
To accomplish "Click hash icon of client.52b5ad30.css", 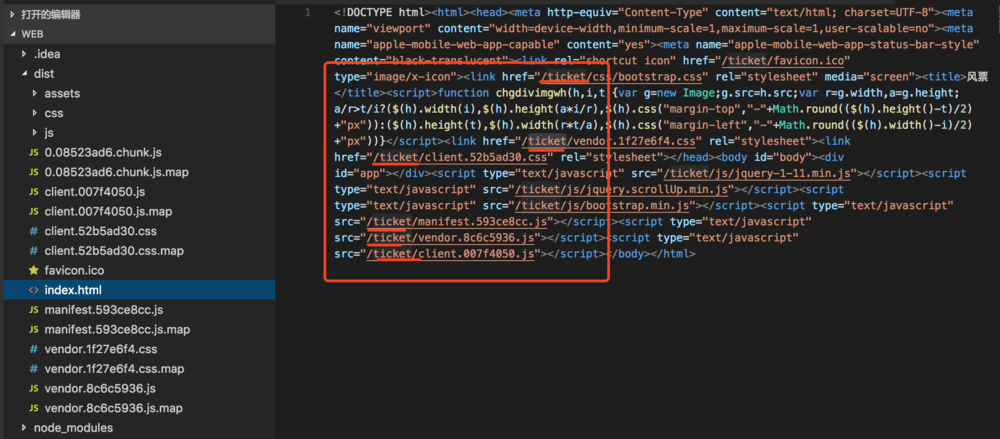I will pyautogui.click(x=34, y=231).
